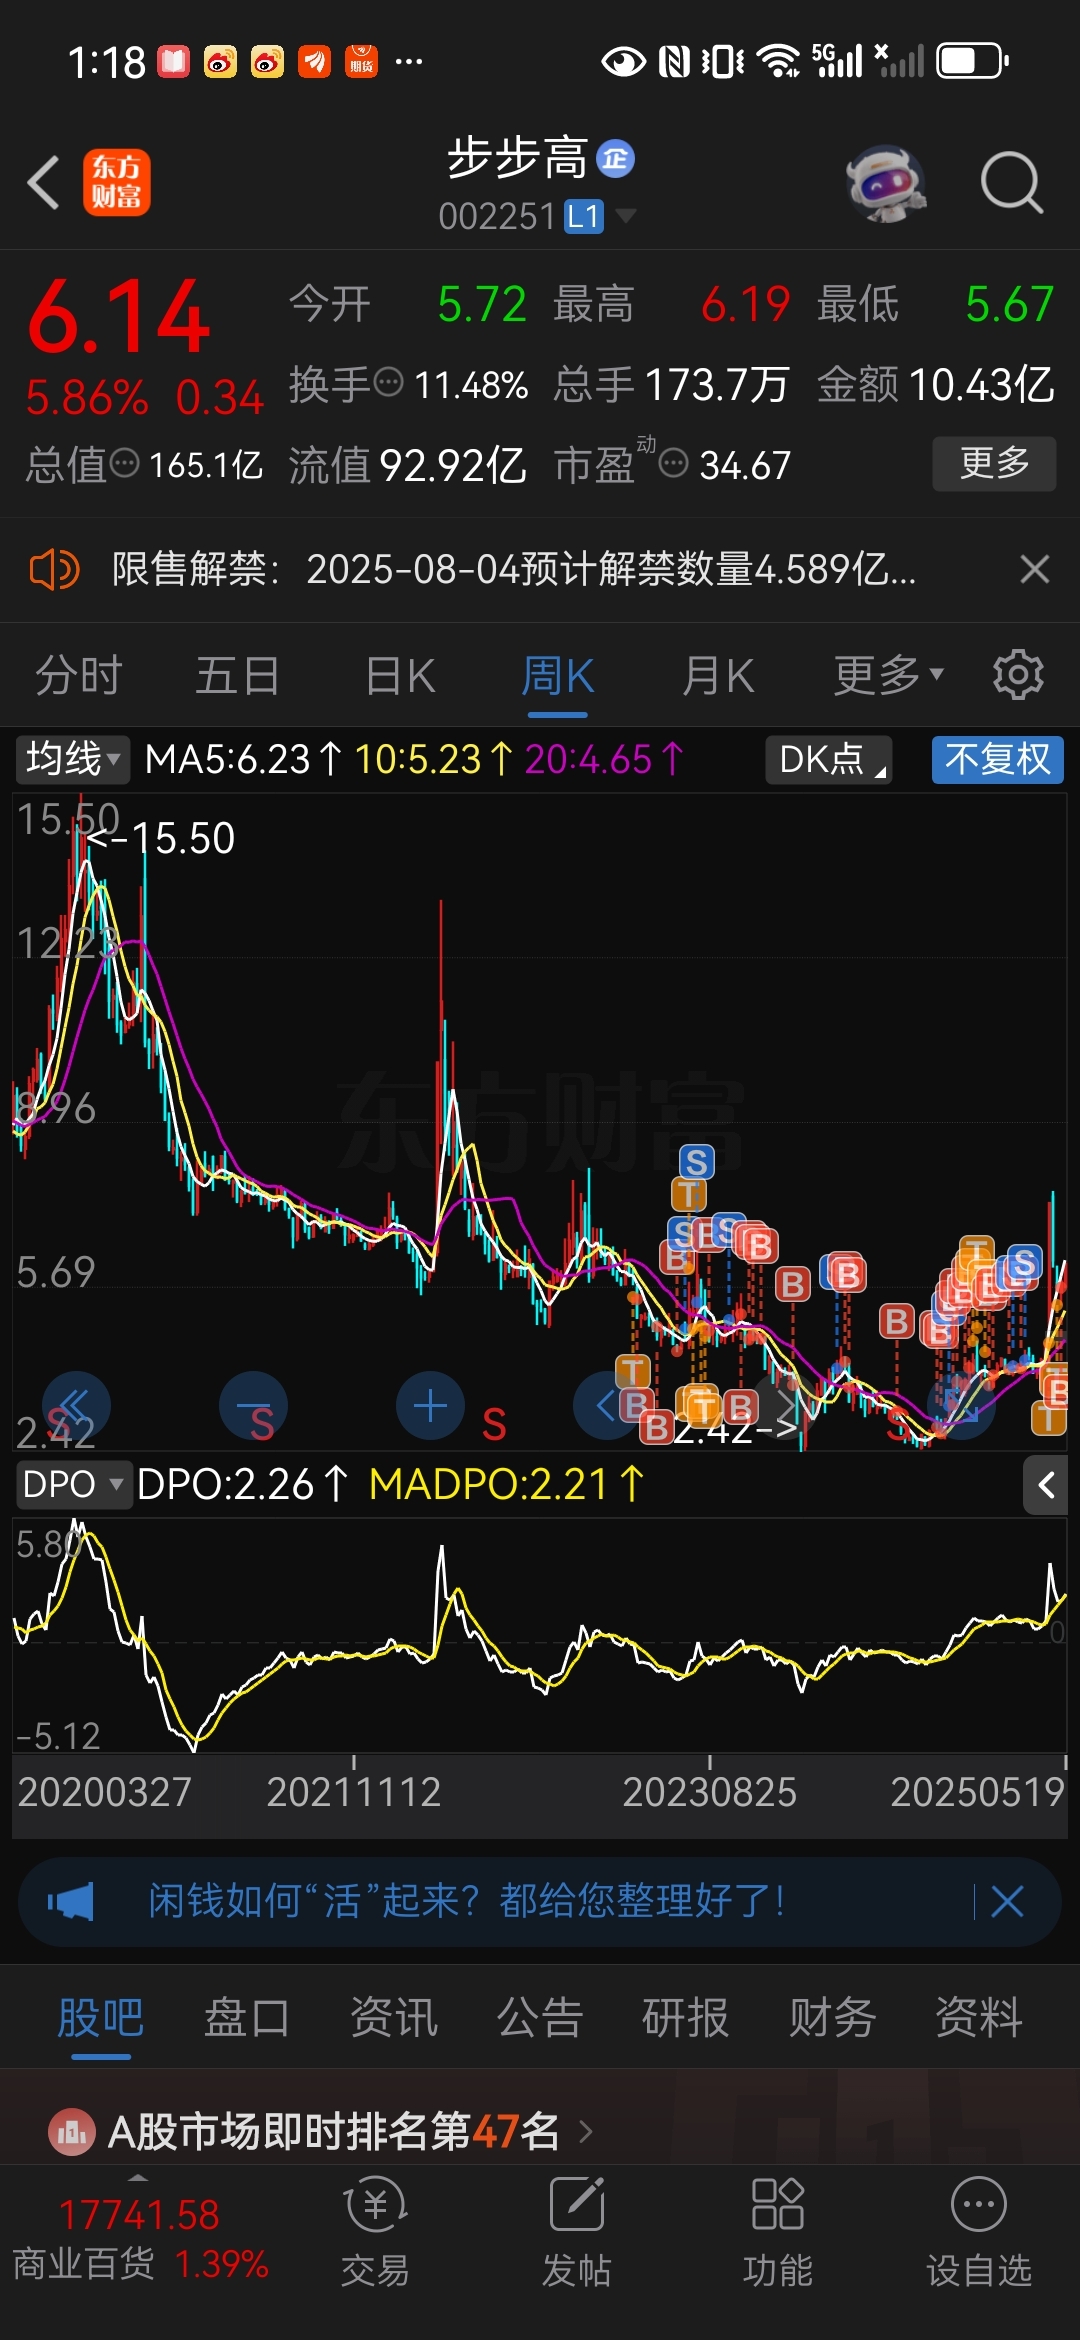Tap the 更多 button in quote panel
The height and width of the screenshot is (2340, 1080).
pos(994,463)
